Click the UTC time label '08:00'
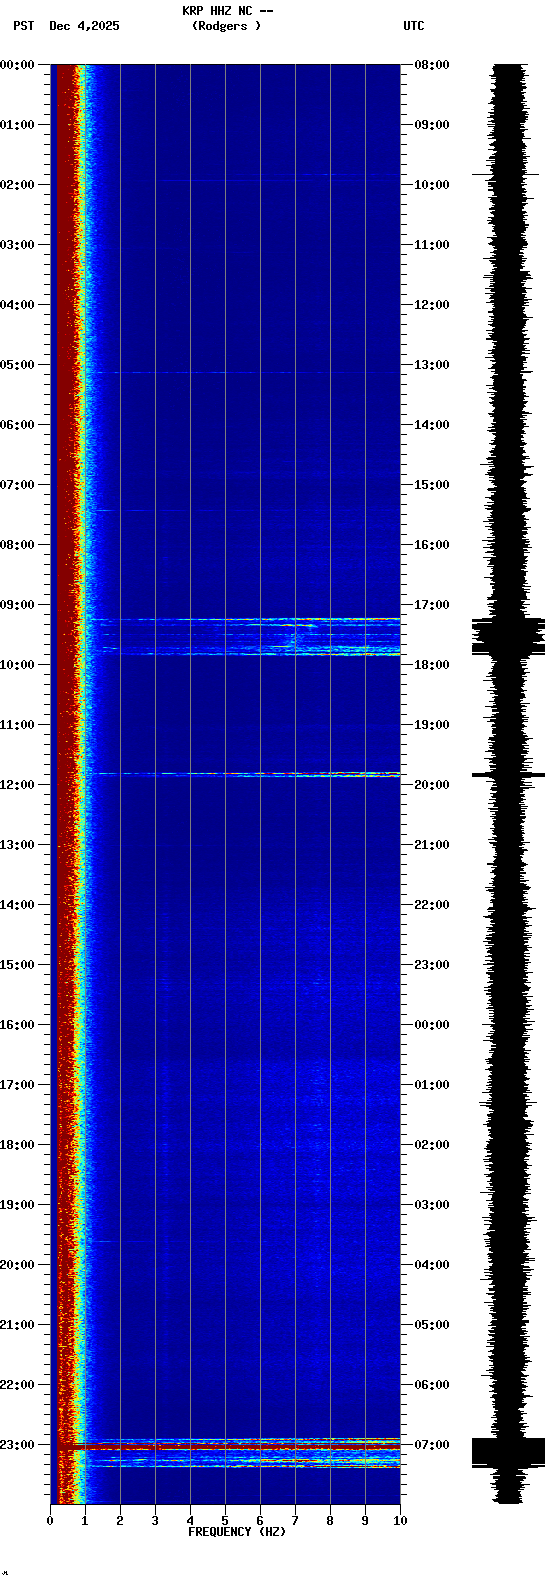Viewport: 552px width, 1584px height. [432, 65]
